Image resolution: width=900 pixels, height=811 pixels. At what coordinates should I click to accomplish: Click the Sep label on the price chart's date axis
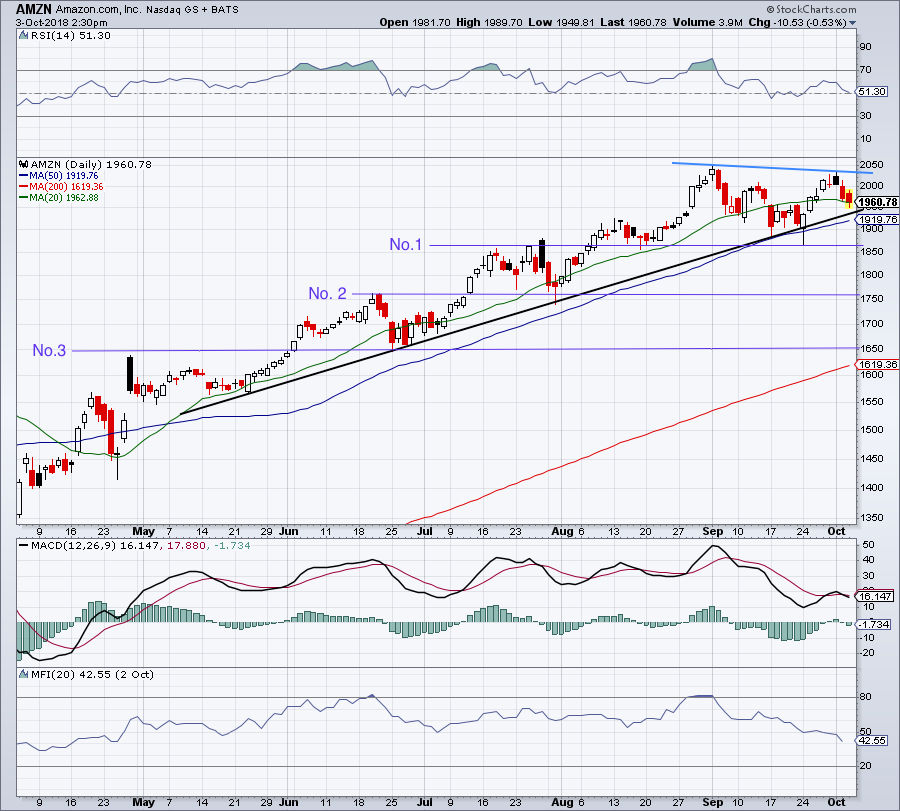point(712,531)
